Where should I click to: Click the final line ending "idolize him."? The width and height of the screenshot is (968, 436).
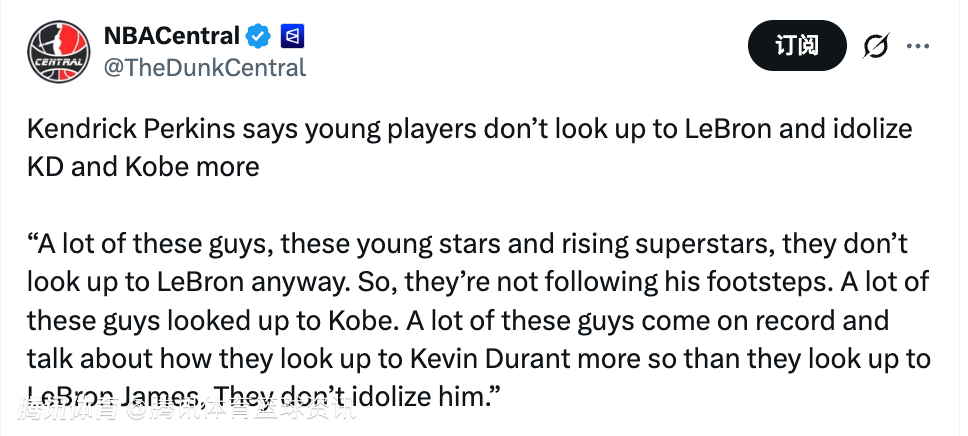pyautogui.click(x=265, y=396)
